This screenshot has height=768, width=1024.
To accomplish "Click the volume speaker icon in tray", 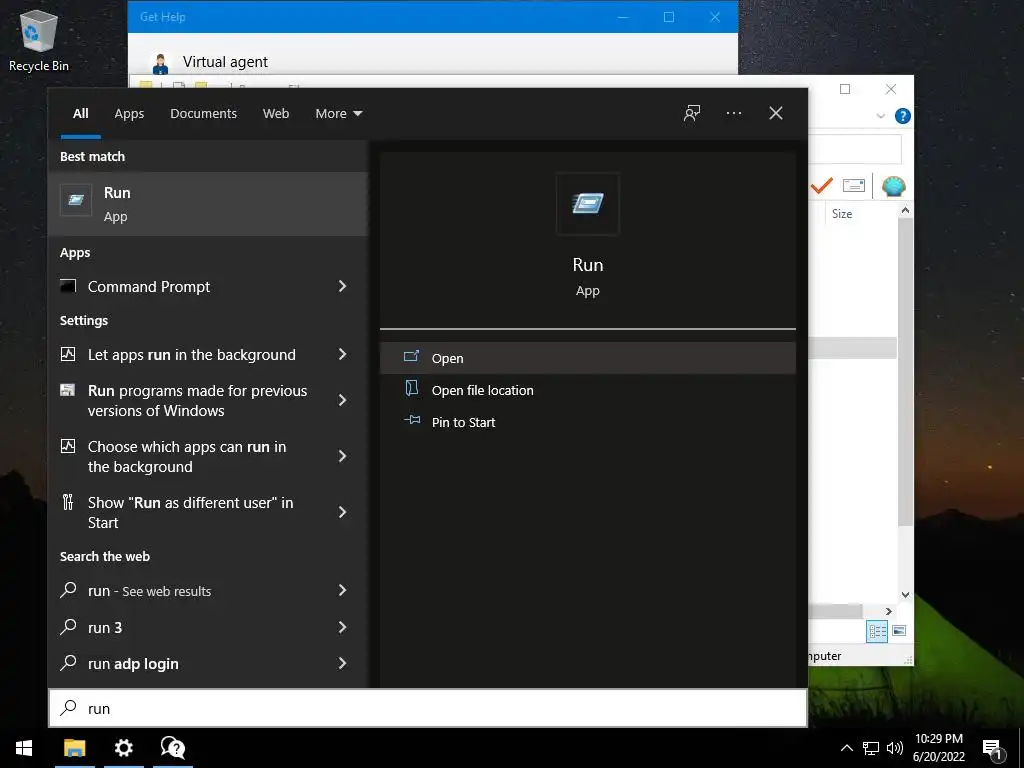I will tap(894, 748).
